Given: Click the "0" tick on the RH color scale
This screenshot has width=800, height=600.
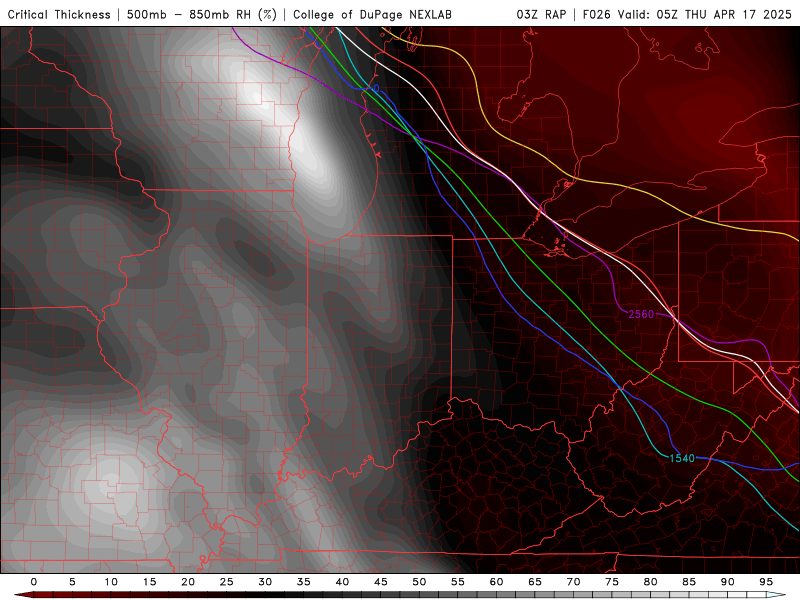Looking at the screenshot, I should coord(34,582).
